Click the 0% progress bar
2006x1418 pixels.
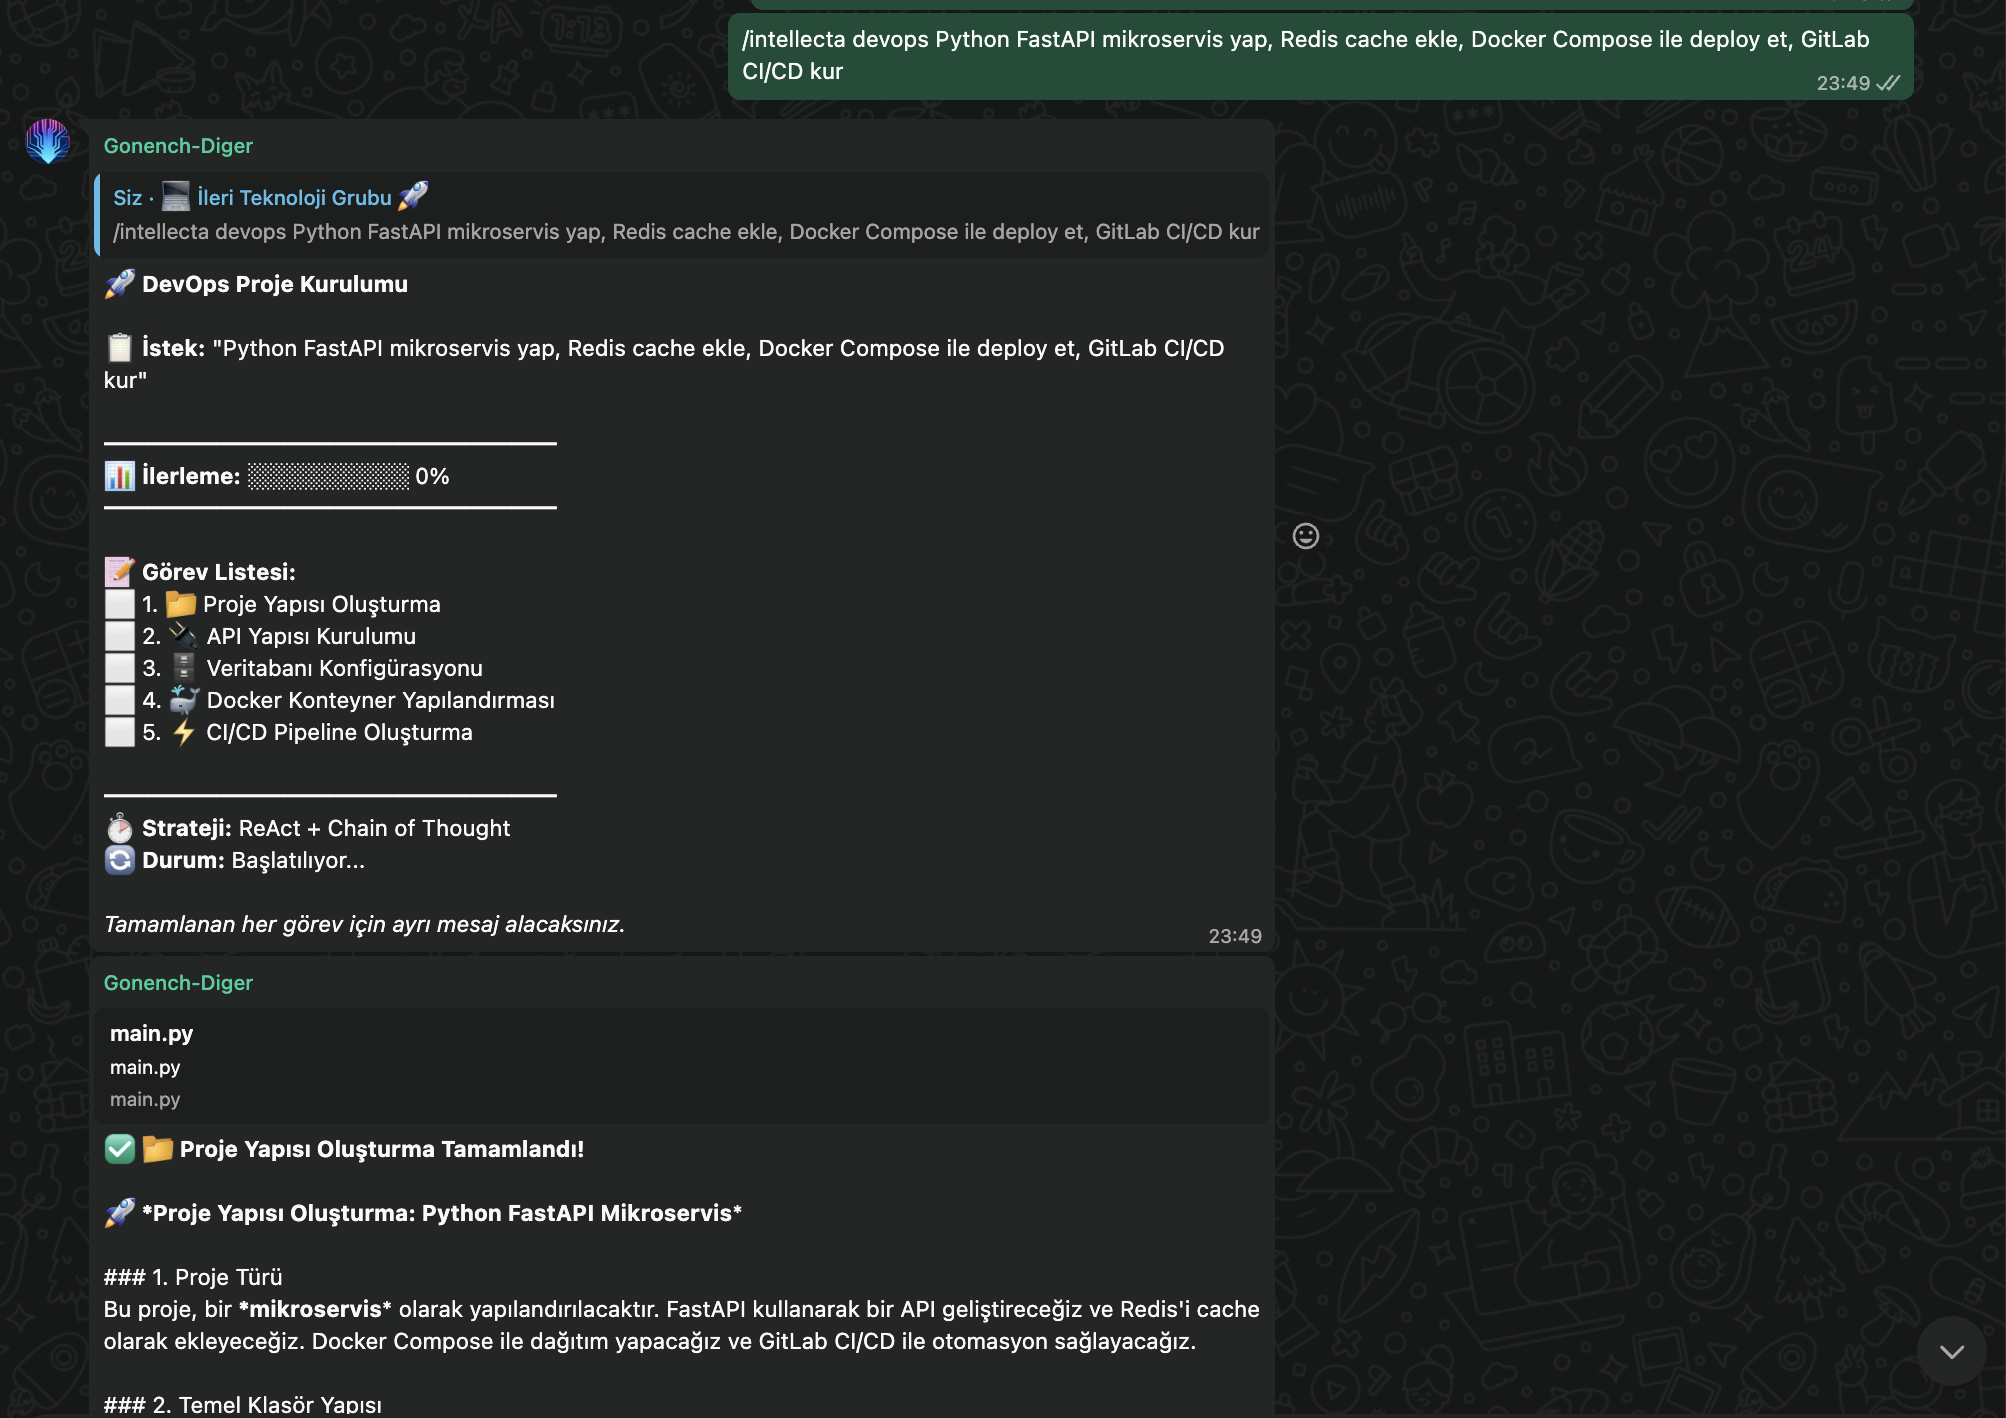pos(329,476)
